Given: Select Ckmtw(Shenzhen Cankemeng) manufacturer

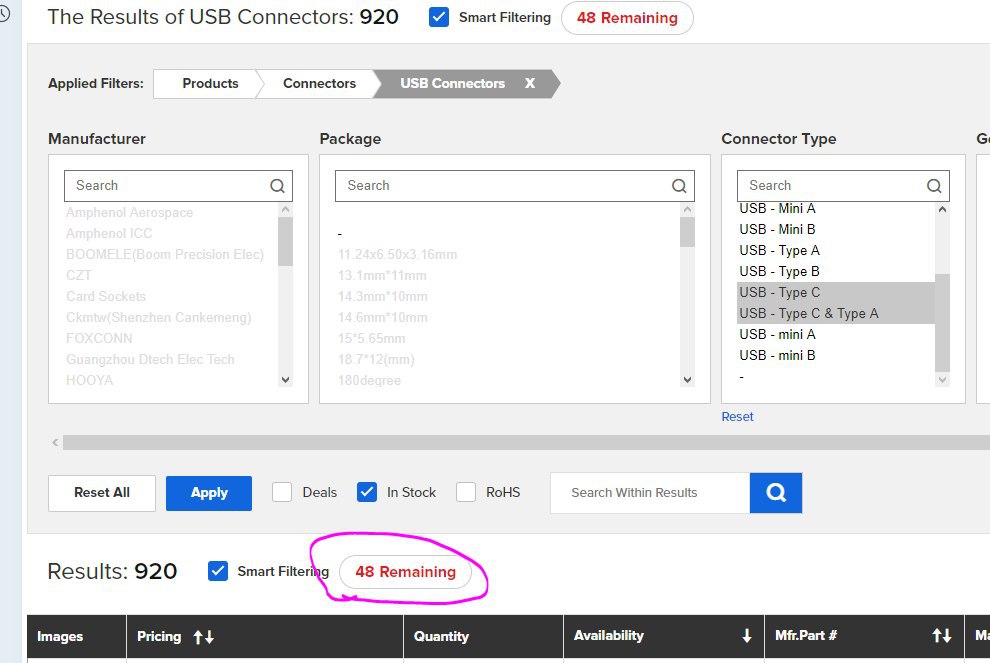Looking at the screenshot, I should (158, 317).
